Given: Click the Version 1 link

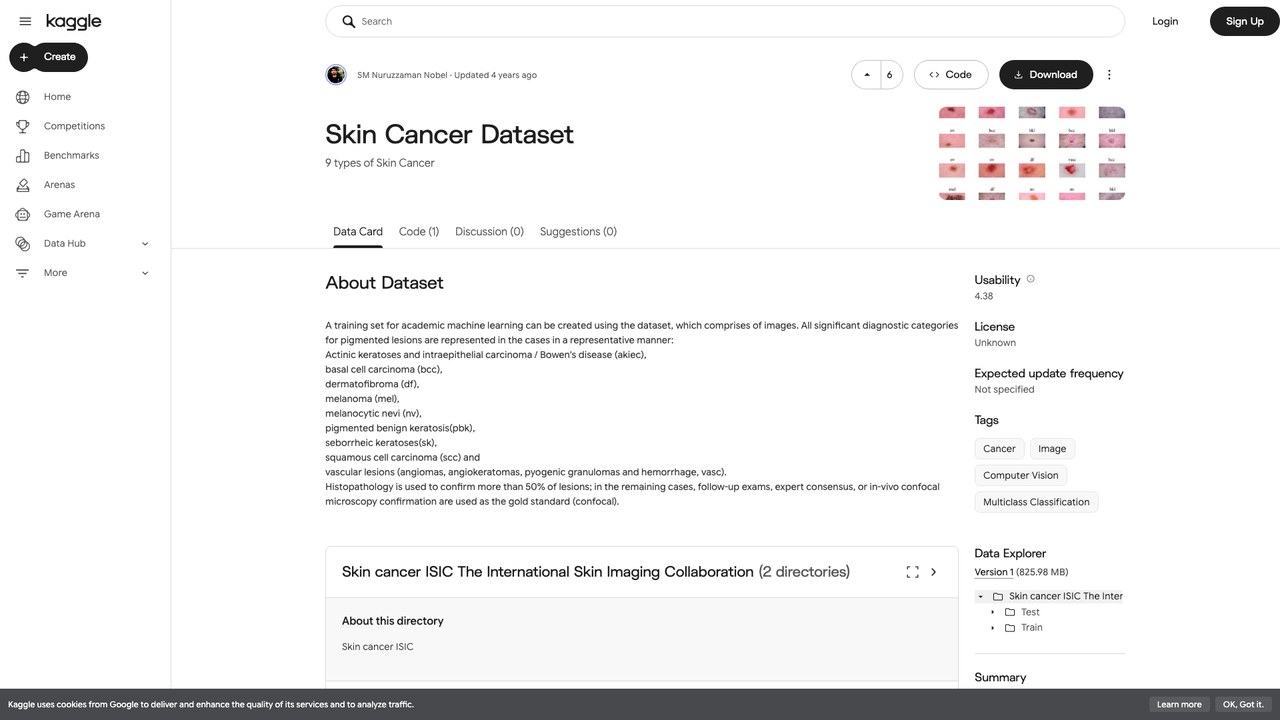Looking at the screenshot, I should [x=994, y=572].
